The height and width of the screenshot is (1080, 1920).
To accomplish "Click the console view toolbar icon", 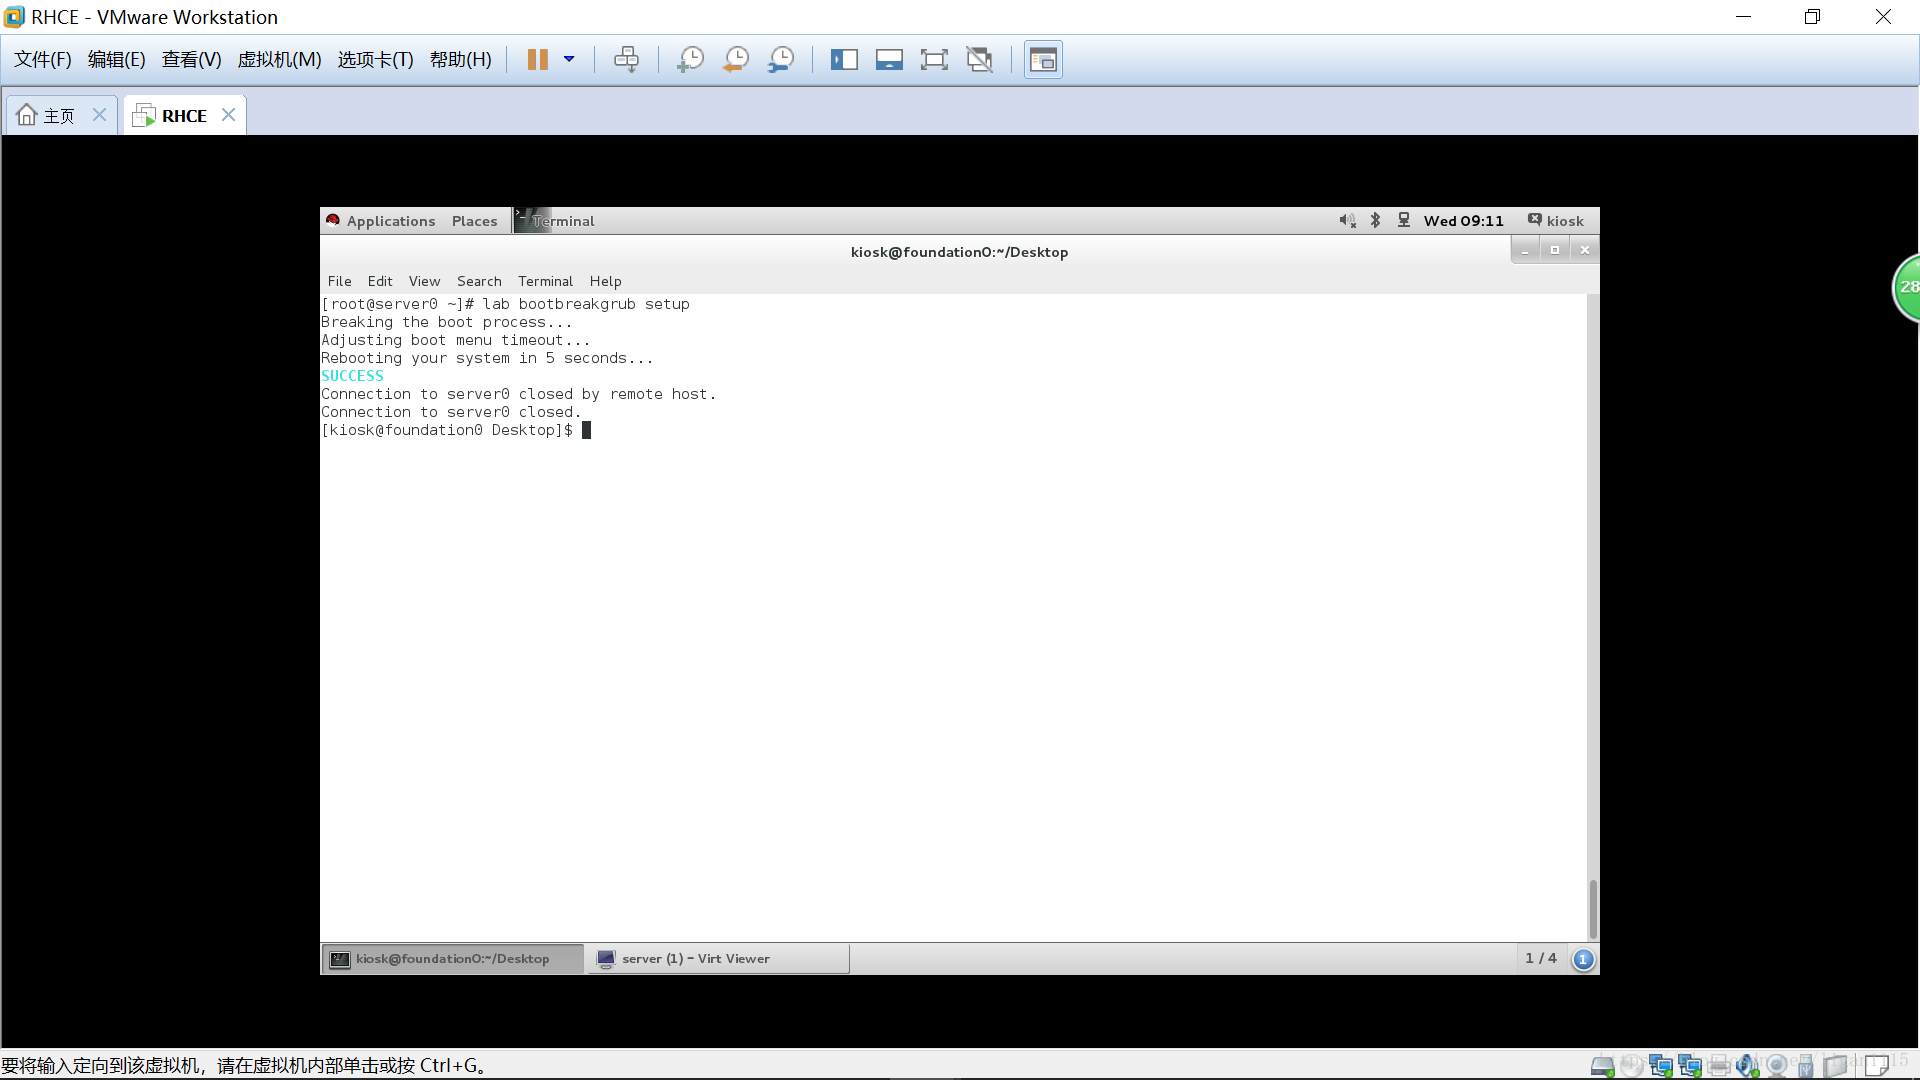I will [1043, 60].
